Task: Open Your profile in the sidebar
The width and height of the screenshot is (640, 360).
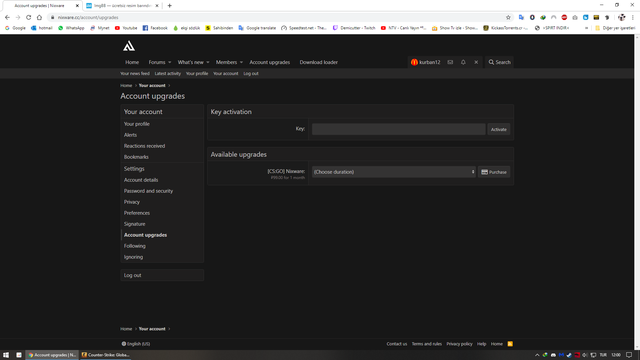Action: pyautogui.click(x=137, y=124)
